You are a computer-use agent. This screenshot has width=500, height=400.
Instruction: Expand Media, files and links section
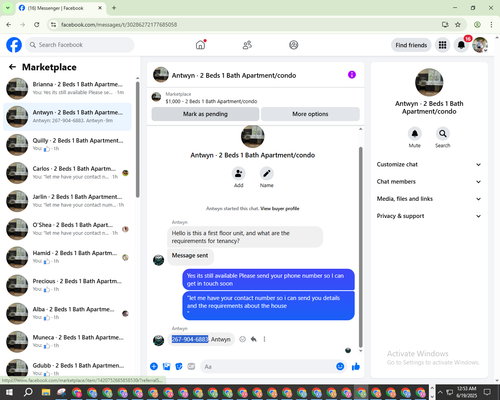click(x=429, y=199)
